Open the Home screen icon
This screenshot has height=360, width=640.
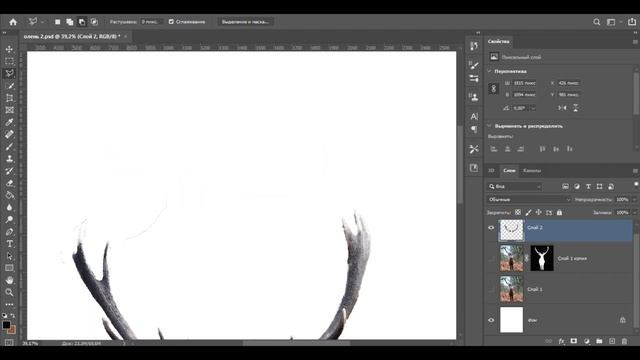13,22
